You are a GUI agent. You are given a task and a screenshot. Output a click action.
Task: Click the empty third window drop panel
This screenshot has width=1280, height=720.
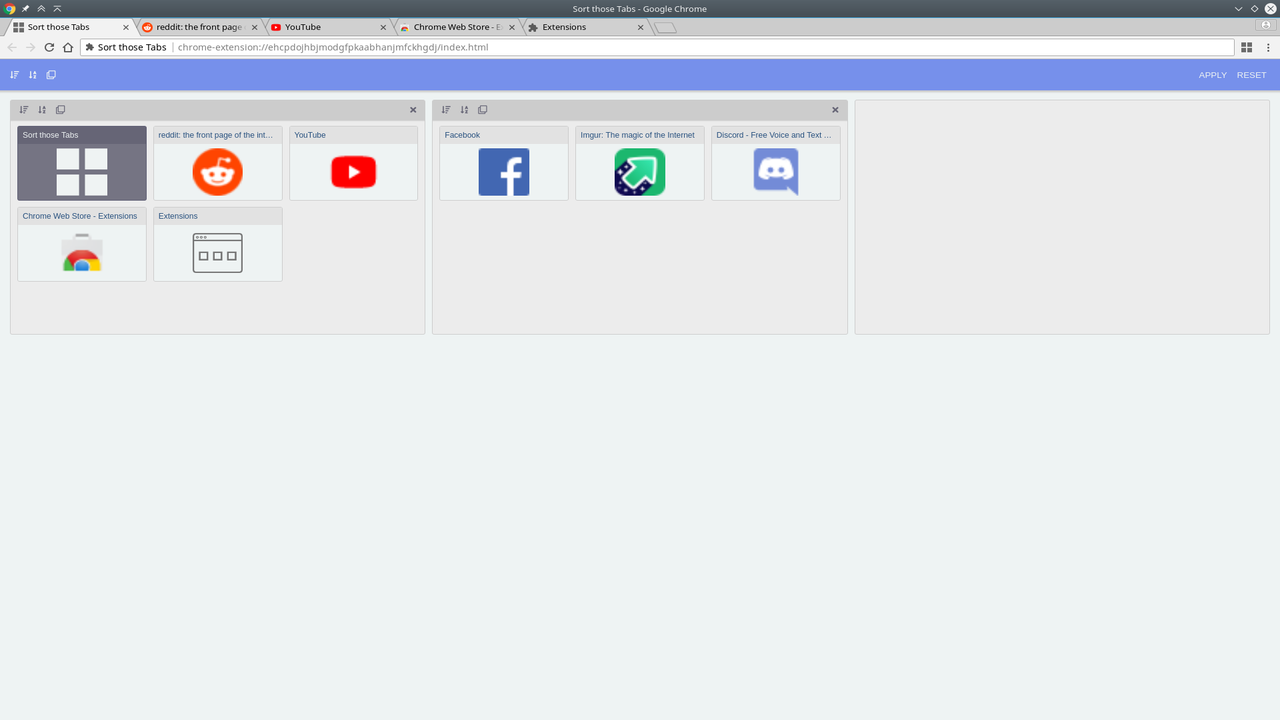[x=1062, y=217]
